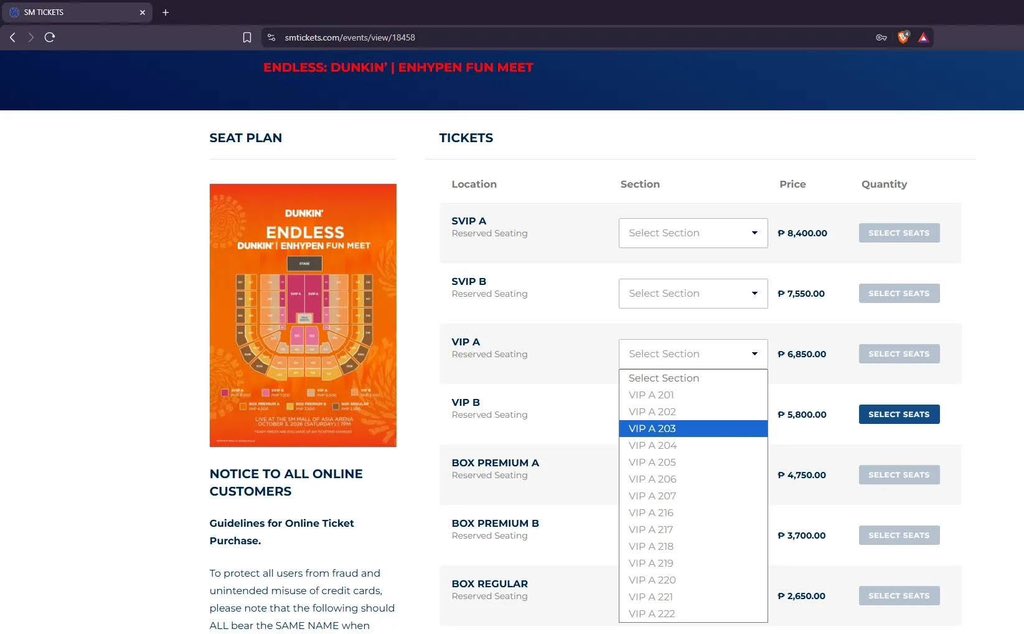Screen dimensions: 1024x634
Task: Click the VIP A price ₱ 6,850.00
Action: [802, 354]
